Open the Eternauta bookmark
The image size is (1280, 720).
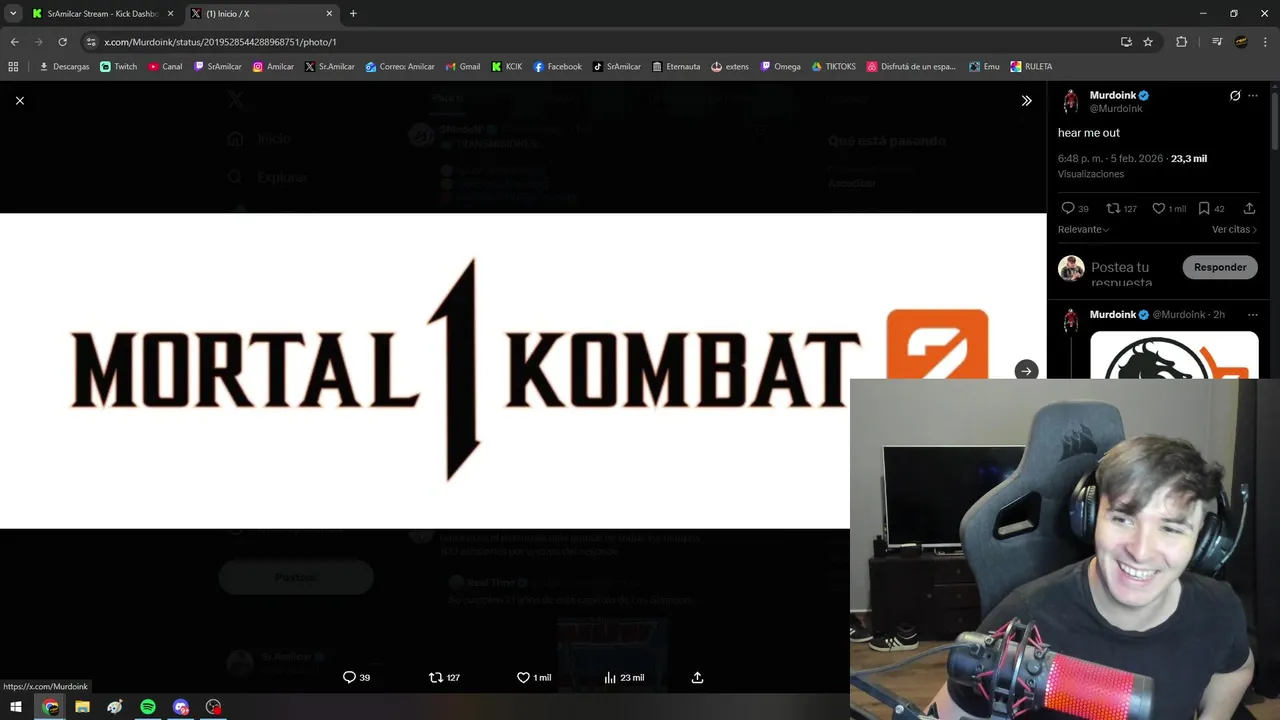coord(676,66)
